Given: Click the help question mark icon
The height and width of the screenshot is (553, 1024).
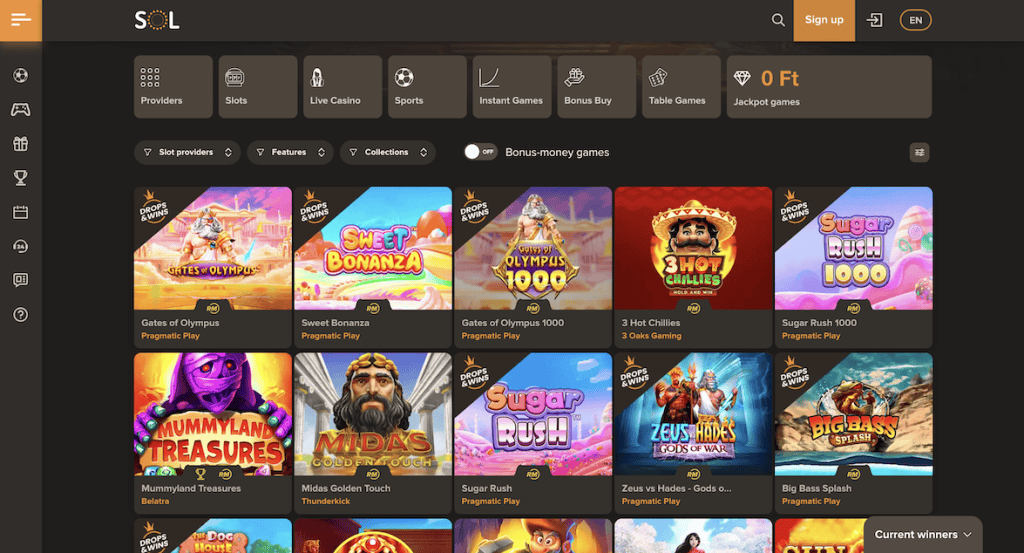Looking at the screenshot, I should coord(20,315).
